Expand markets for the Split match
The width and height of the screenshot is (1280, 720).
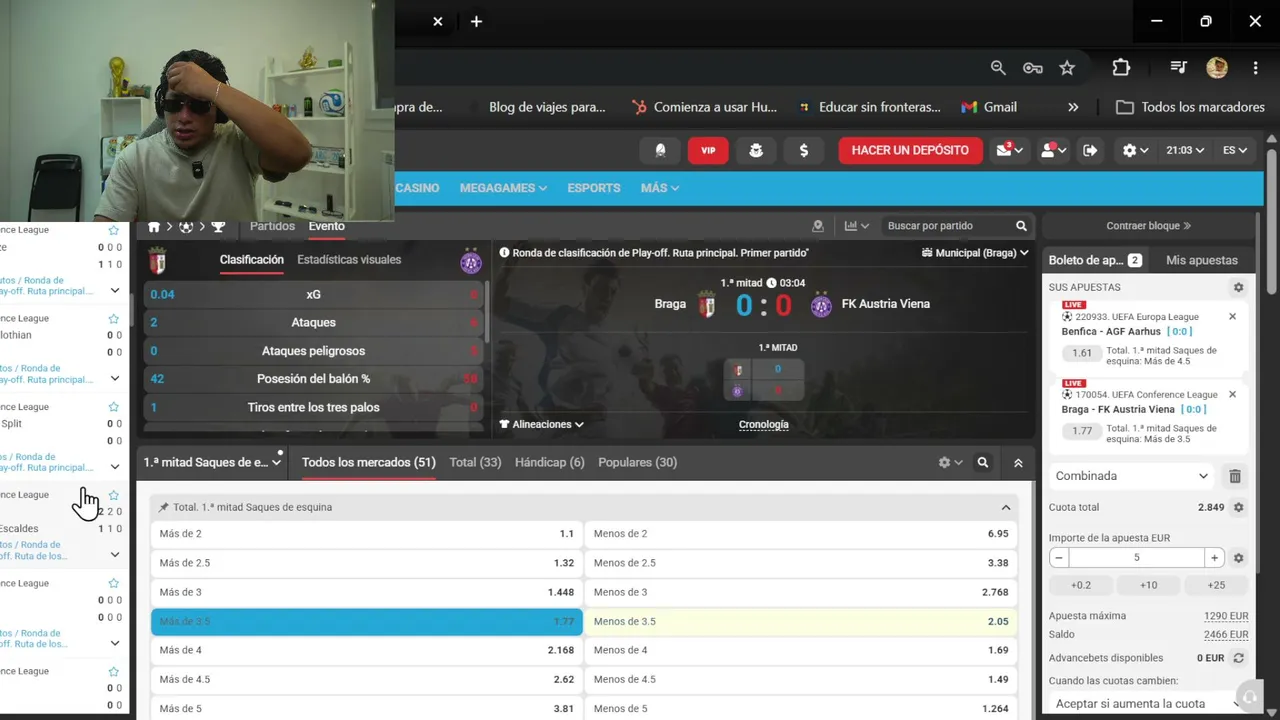(115, 467)
